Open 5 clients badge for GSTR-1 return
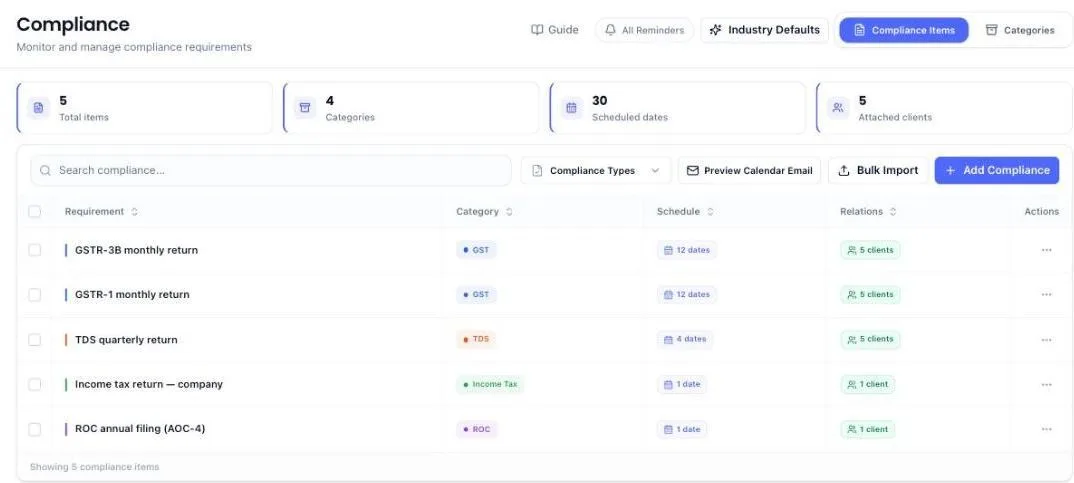The width and height of the screenshot is (1074, 483). pyautogui.click(x=870, y=295)
